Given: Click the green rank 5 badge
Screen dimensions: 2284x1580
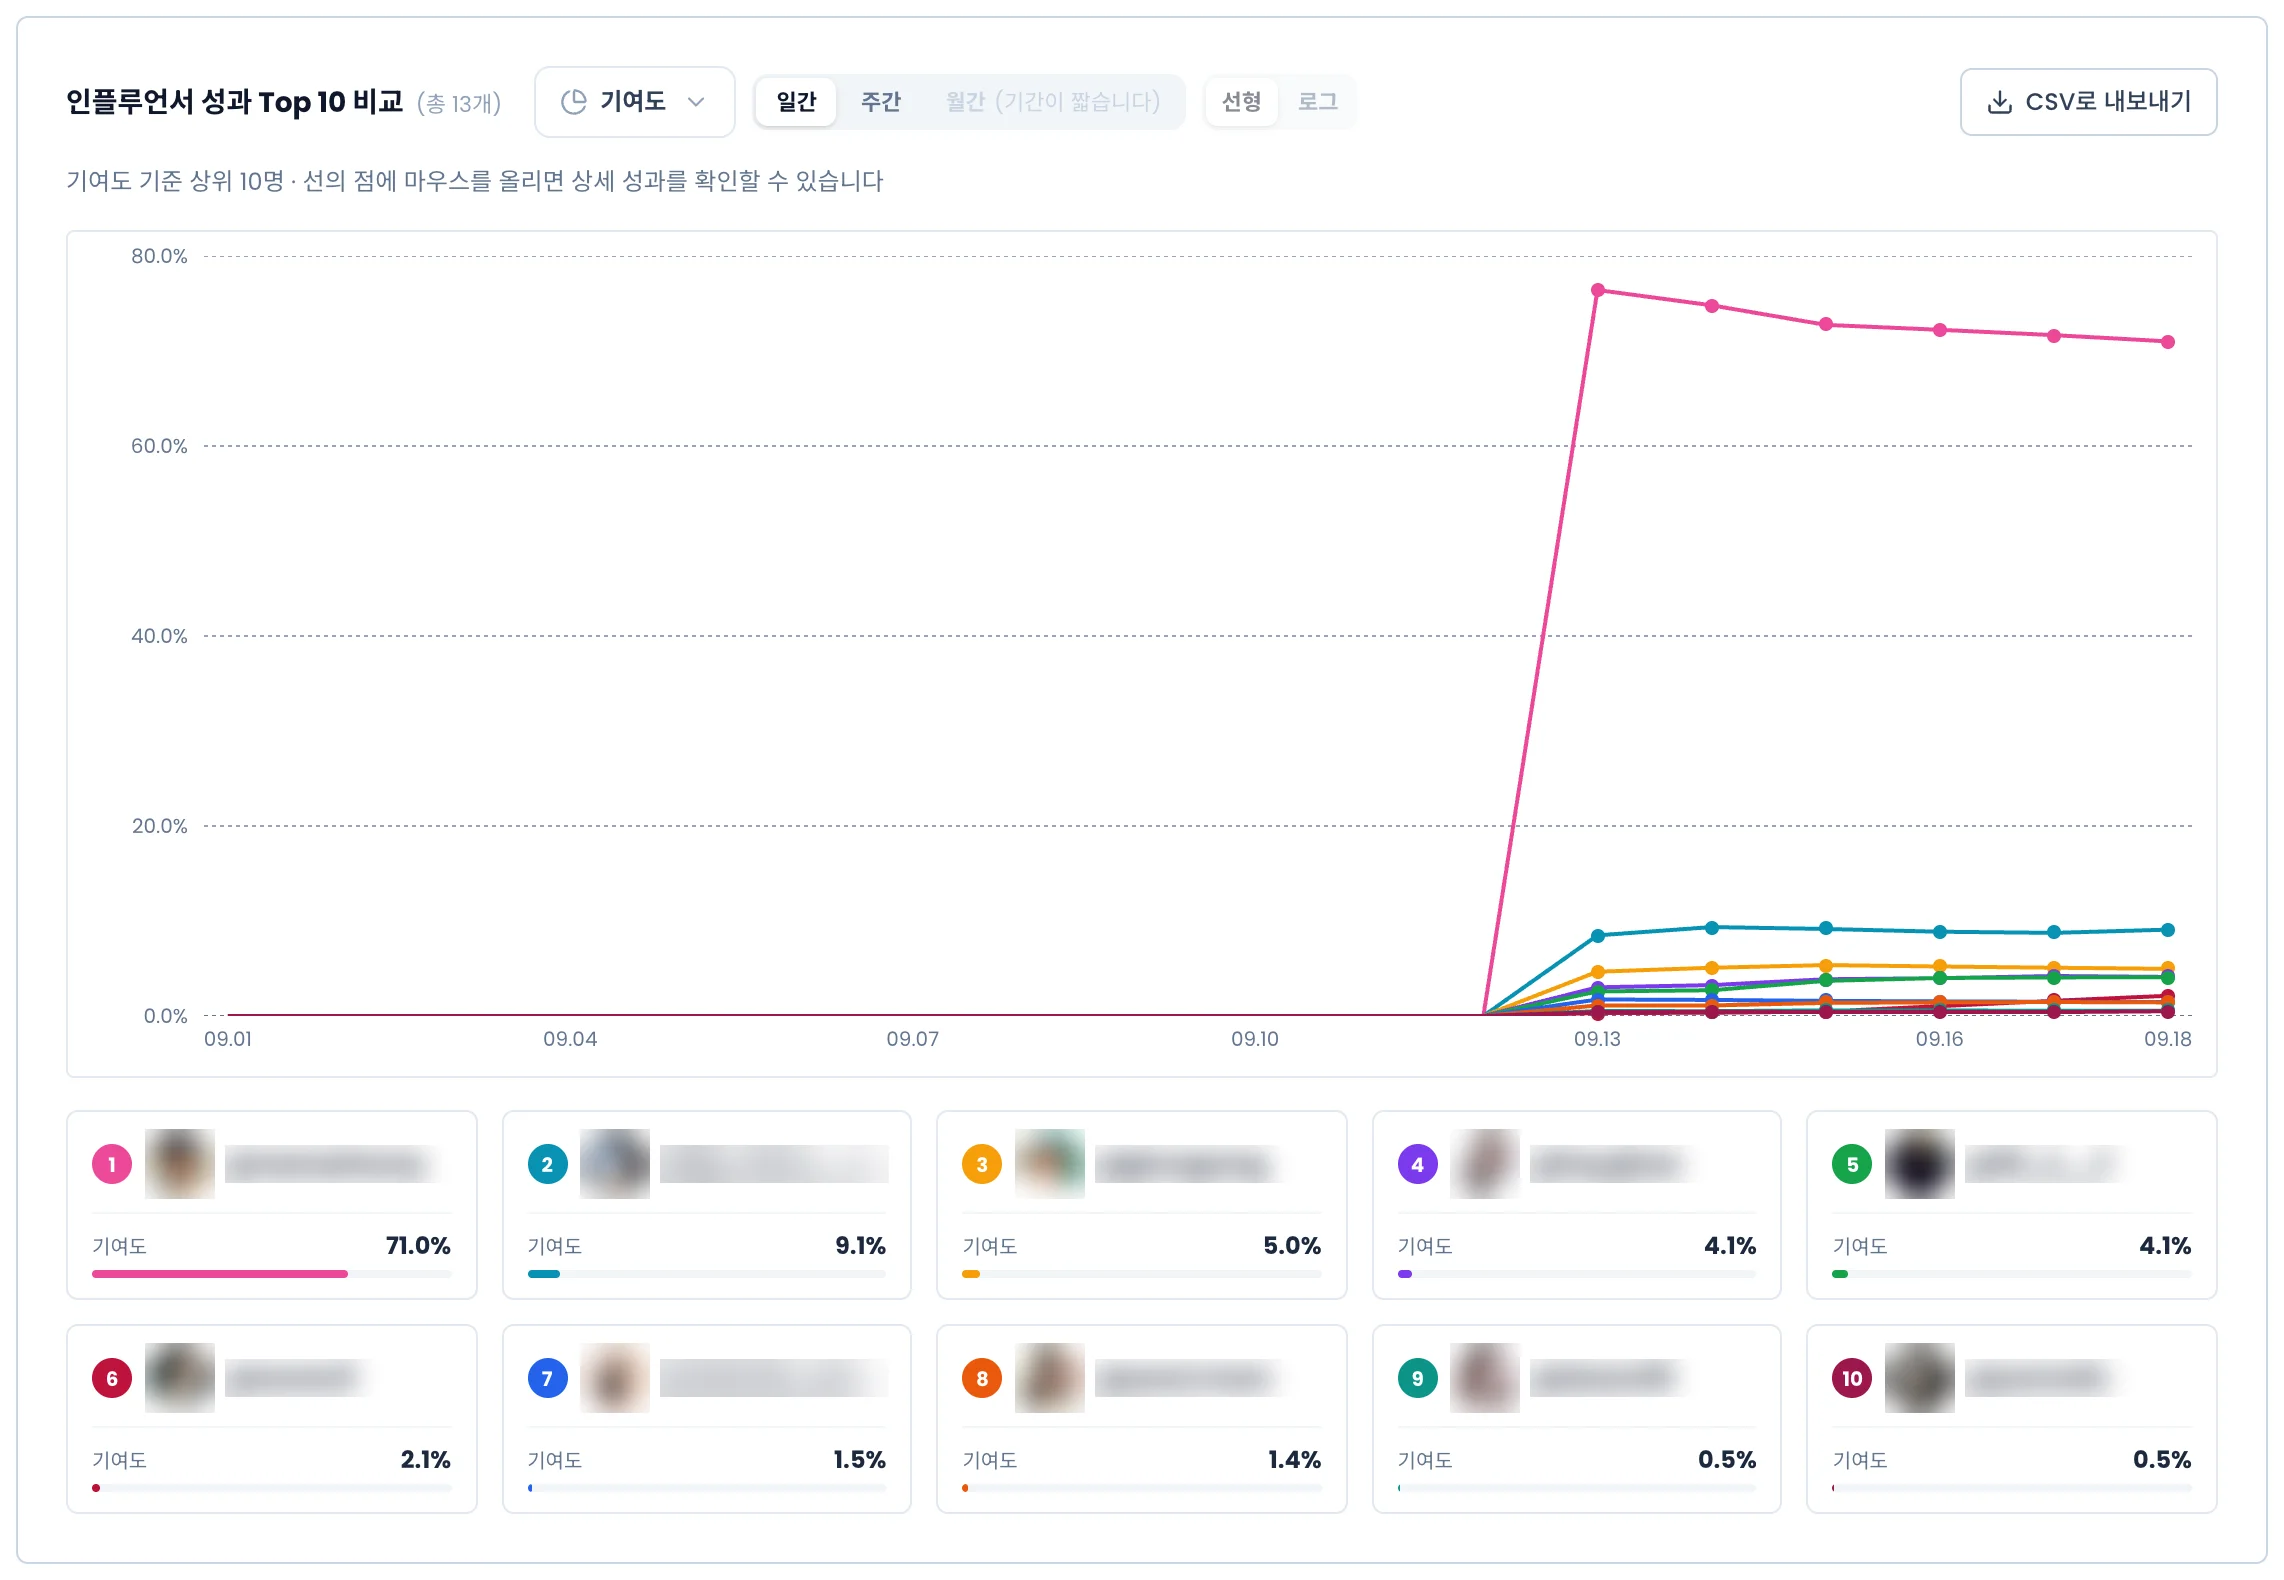Looking at the screenshot, I should (1852, 1164).
